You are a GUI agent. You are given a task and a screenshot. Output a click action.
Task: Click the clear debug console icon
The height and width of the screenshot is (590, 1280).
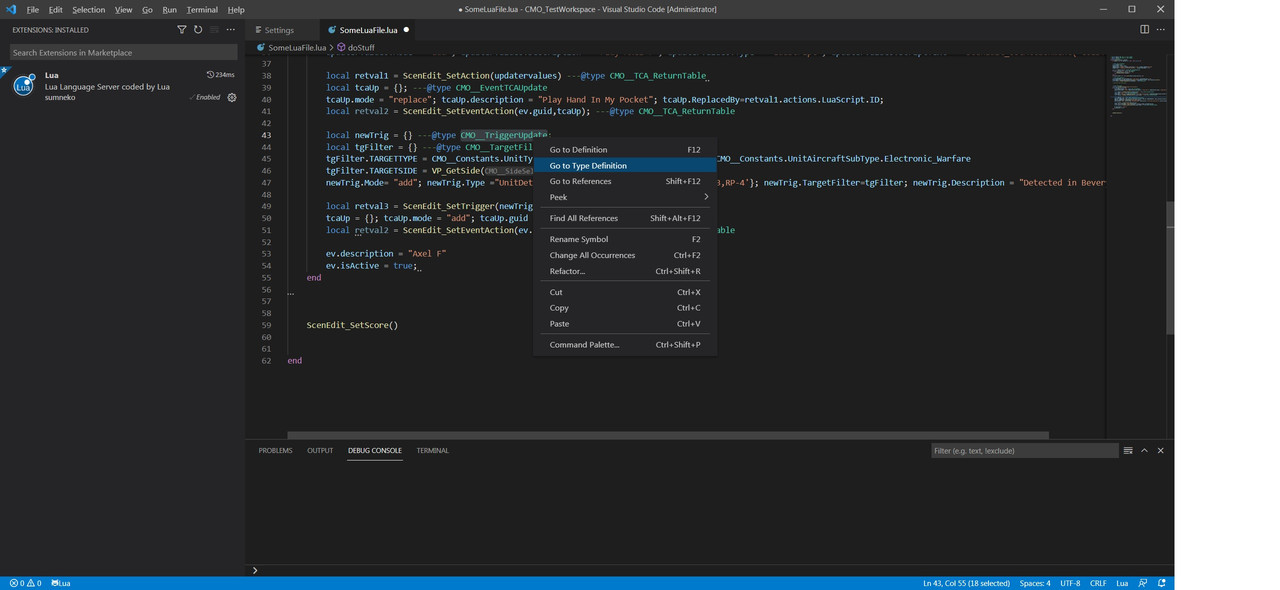click(x=1128, y=451)
